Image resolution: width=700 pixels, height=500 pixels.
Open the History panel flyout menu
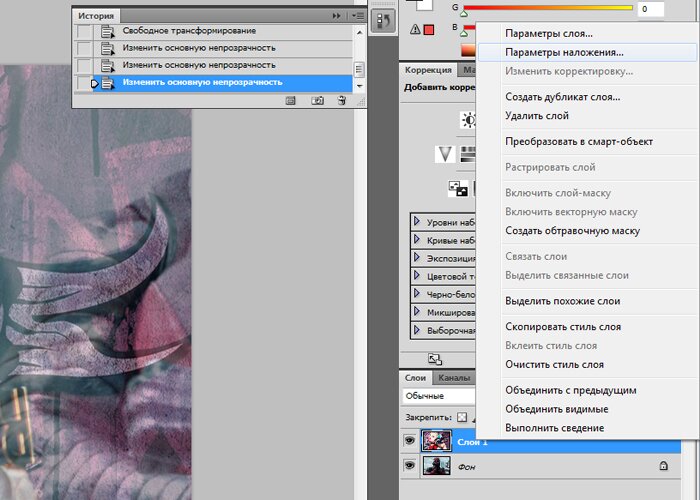click(357, 16)
